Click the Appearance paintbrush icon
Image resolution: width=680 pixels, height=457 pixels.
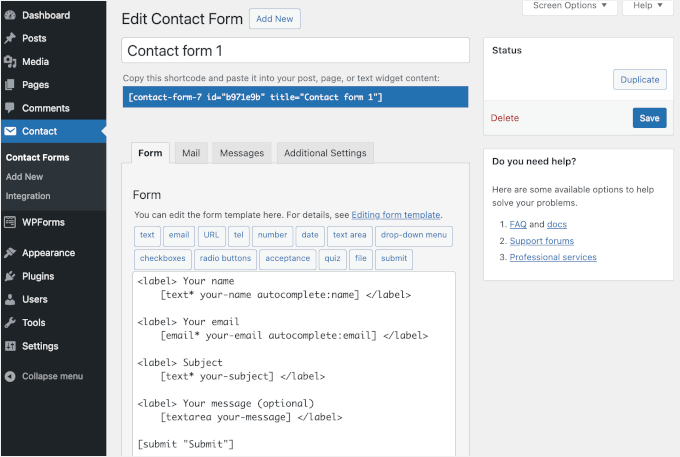click(x=10, y=253)
